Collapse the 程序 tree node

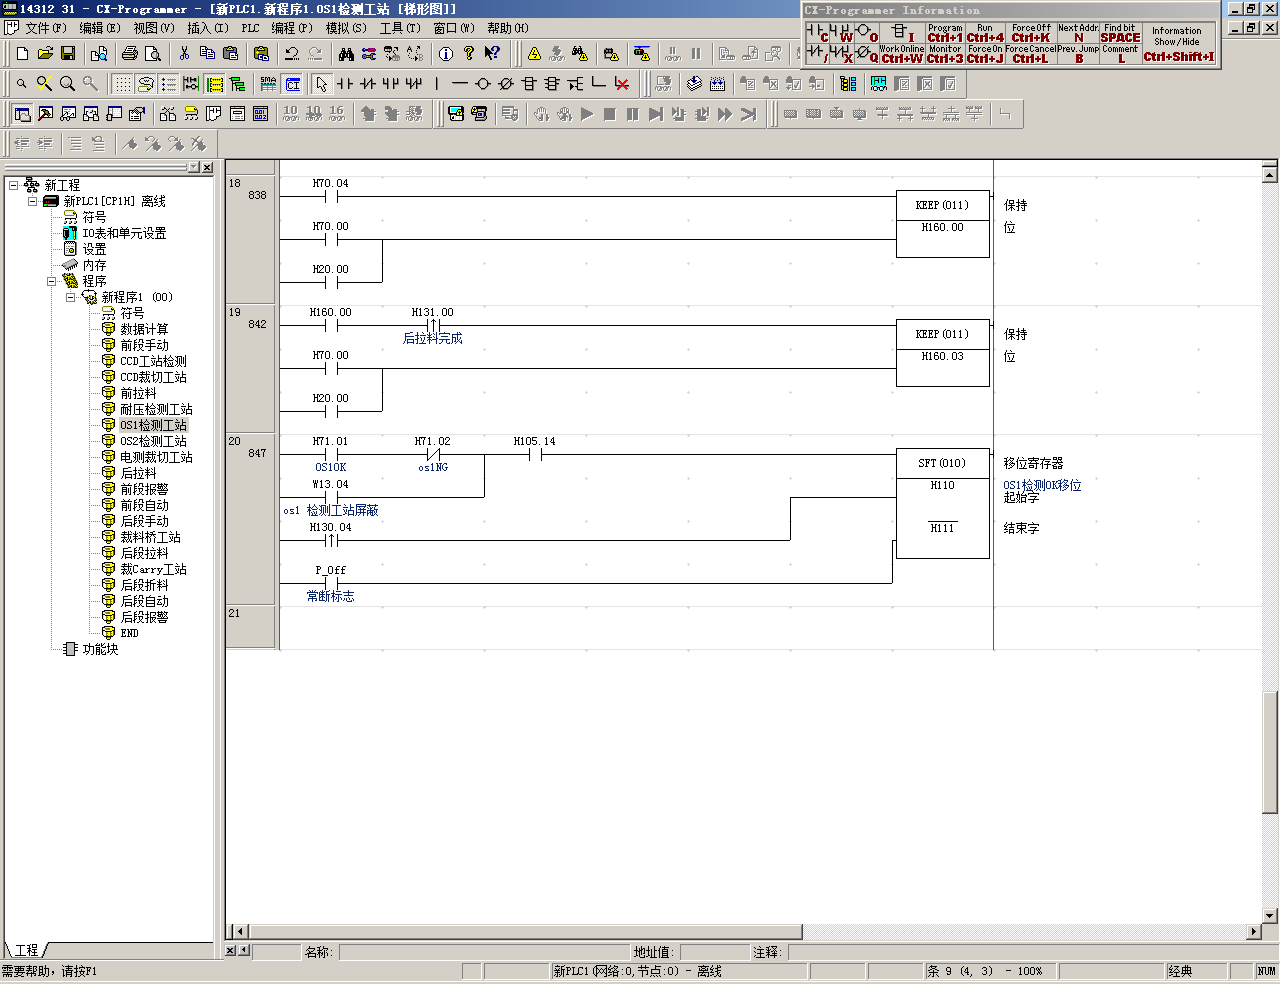[x=51, y=281]
